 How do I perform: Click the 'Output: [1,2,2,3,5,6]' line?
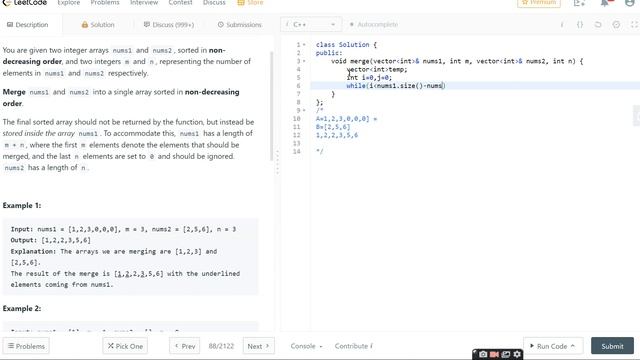[51, 240]
